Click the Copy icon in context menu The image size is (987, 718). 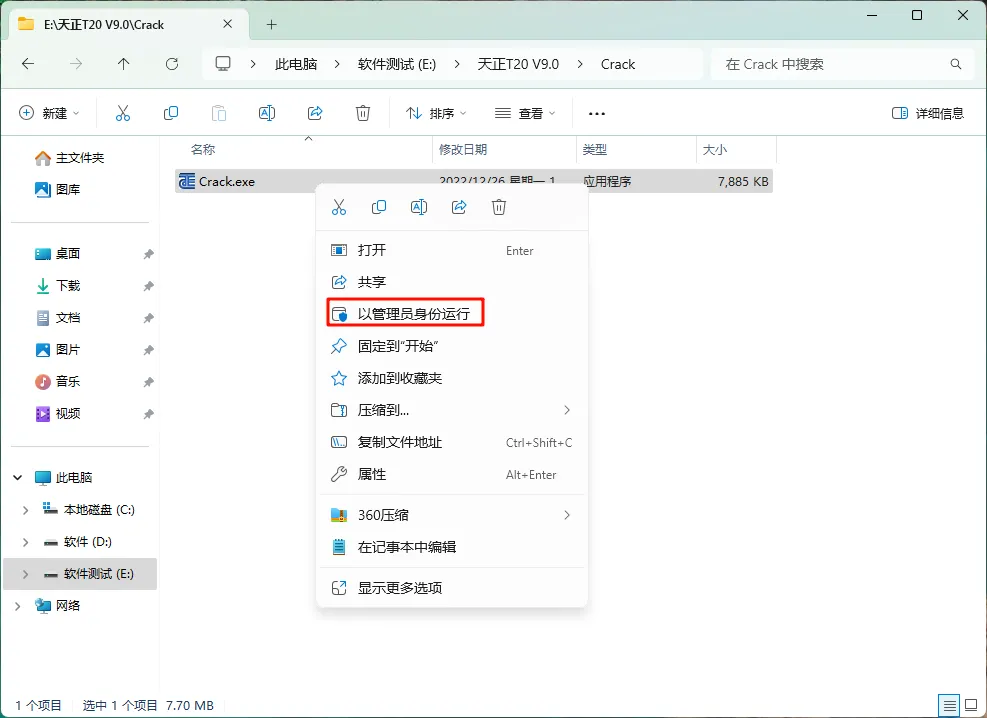coord(379,207)
